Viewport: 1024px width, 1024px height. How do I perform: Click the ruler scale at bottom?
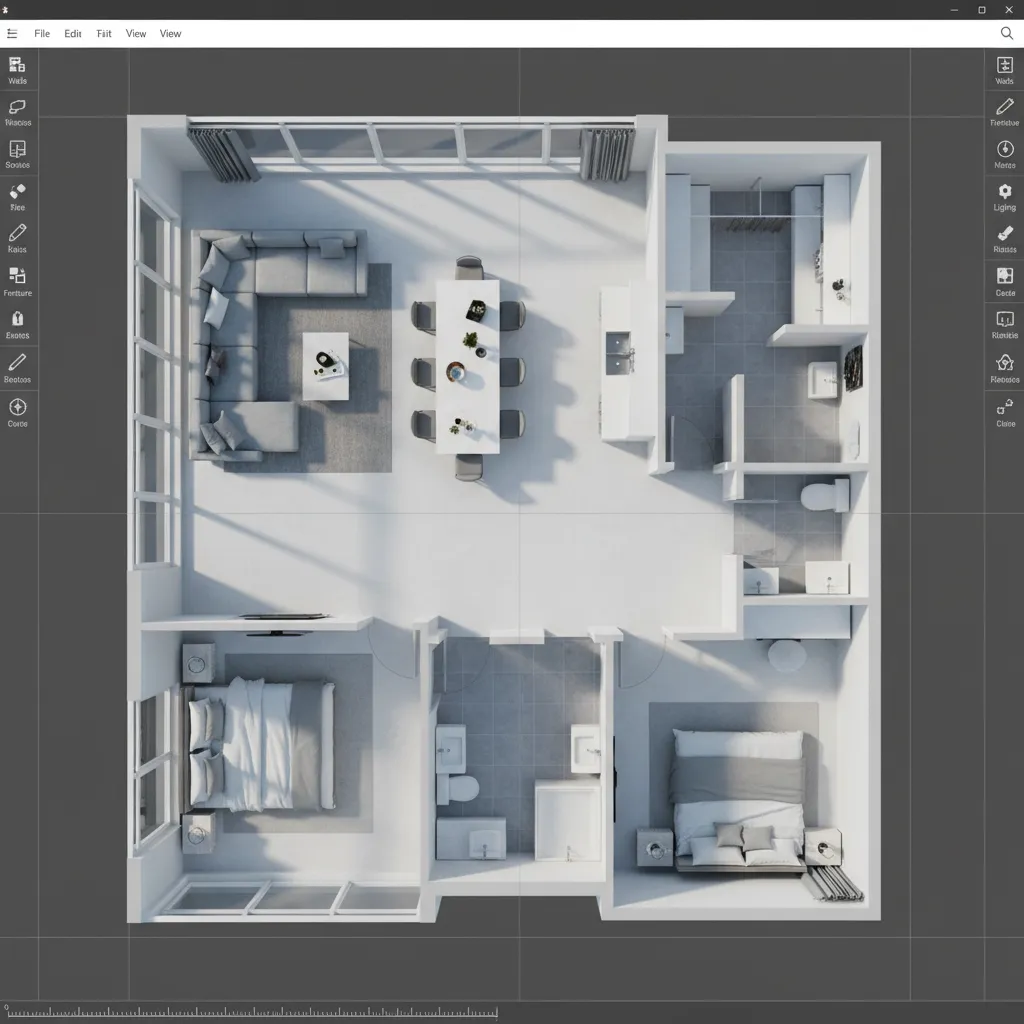(251, 1012)
